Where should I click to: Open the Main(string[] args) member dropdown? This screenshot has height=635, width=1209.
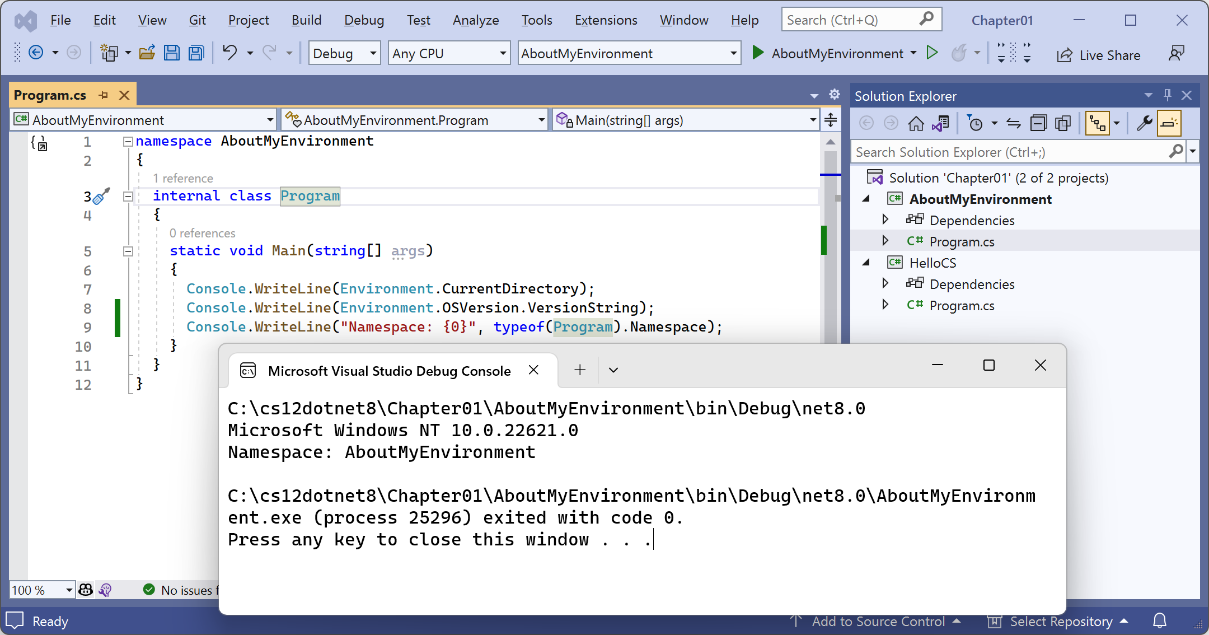tap(686, 120)
